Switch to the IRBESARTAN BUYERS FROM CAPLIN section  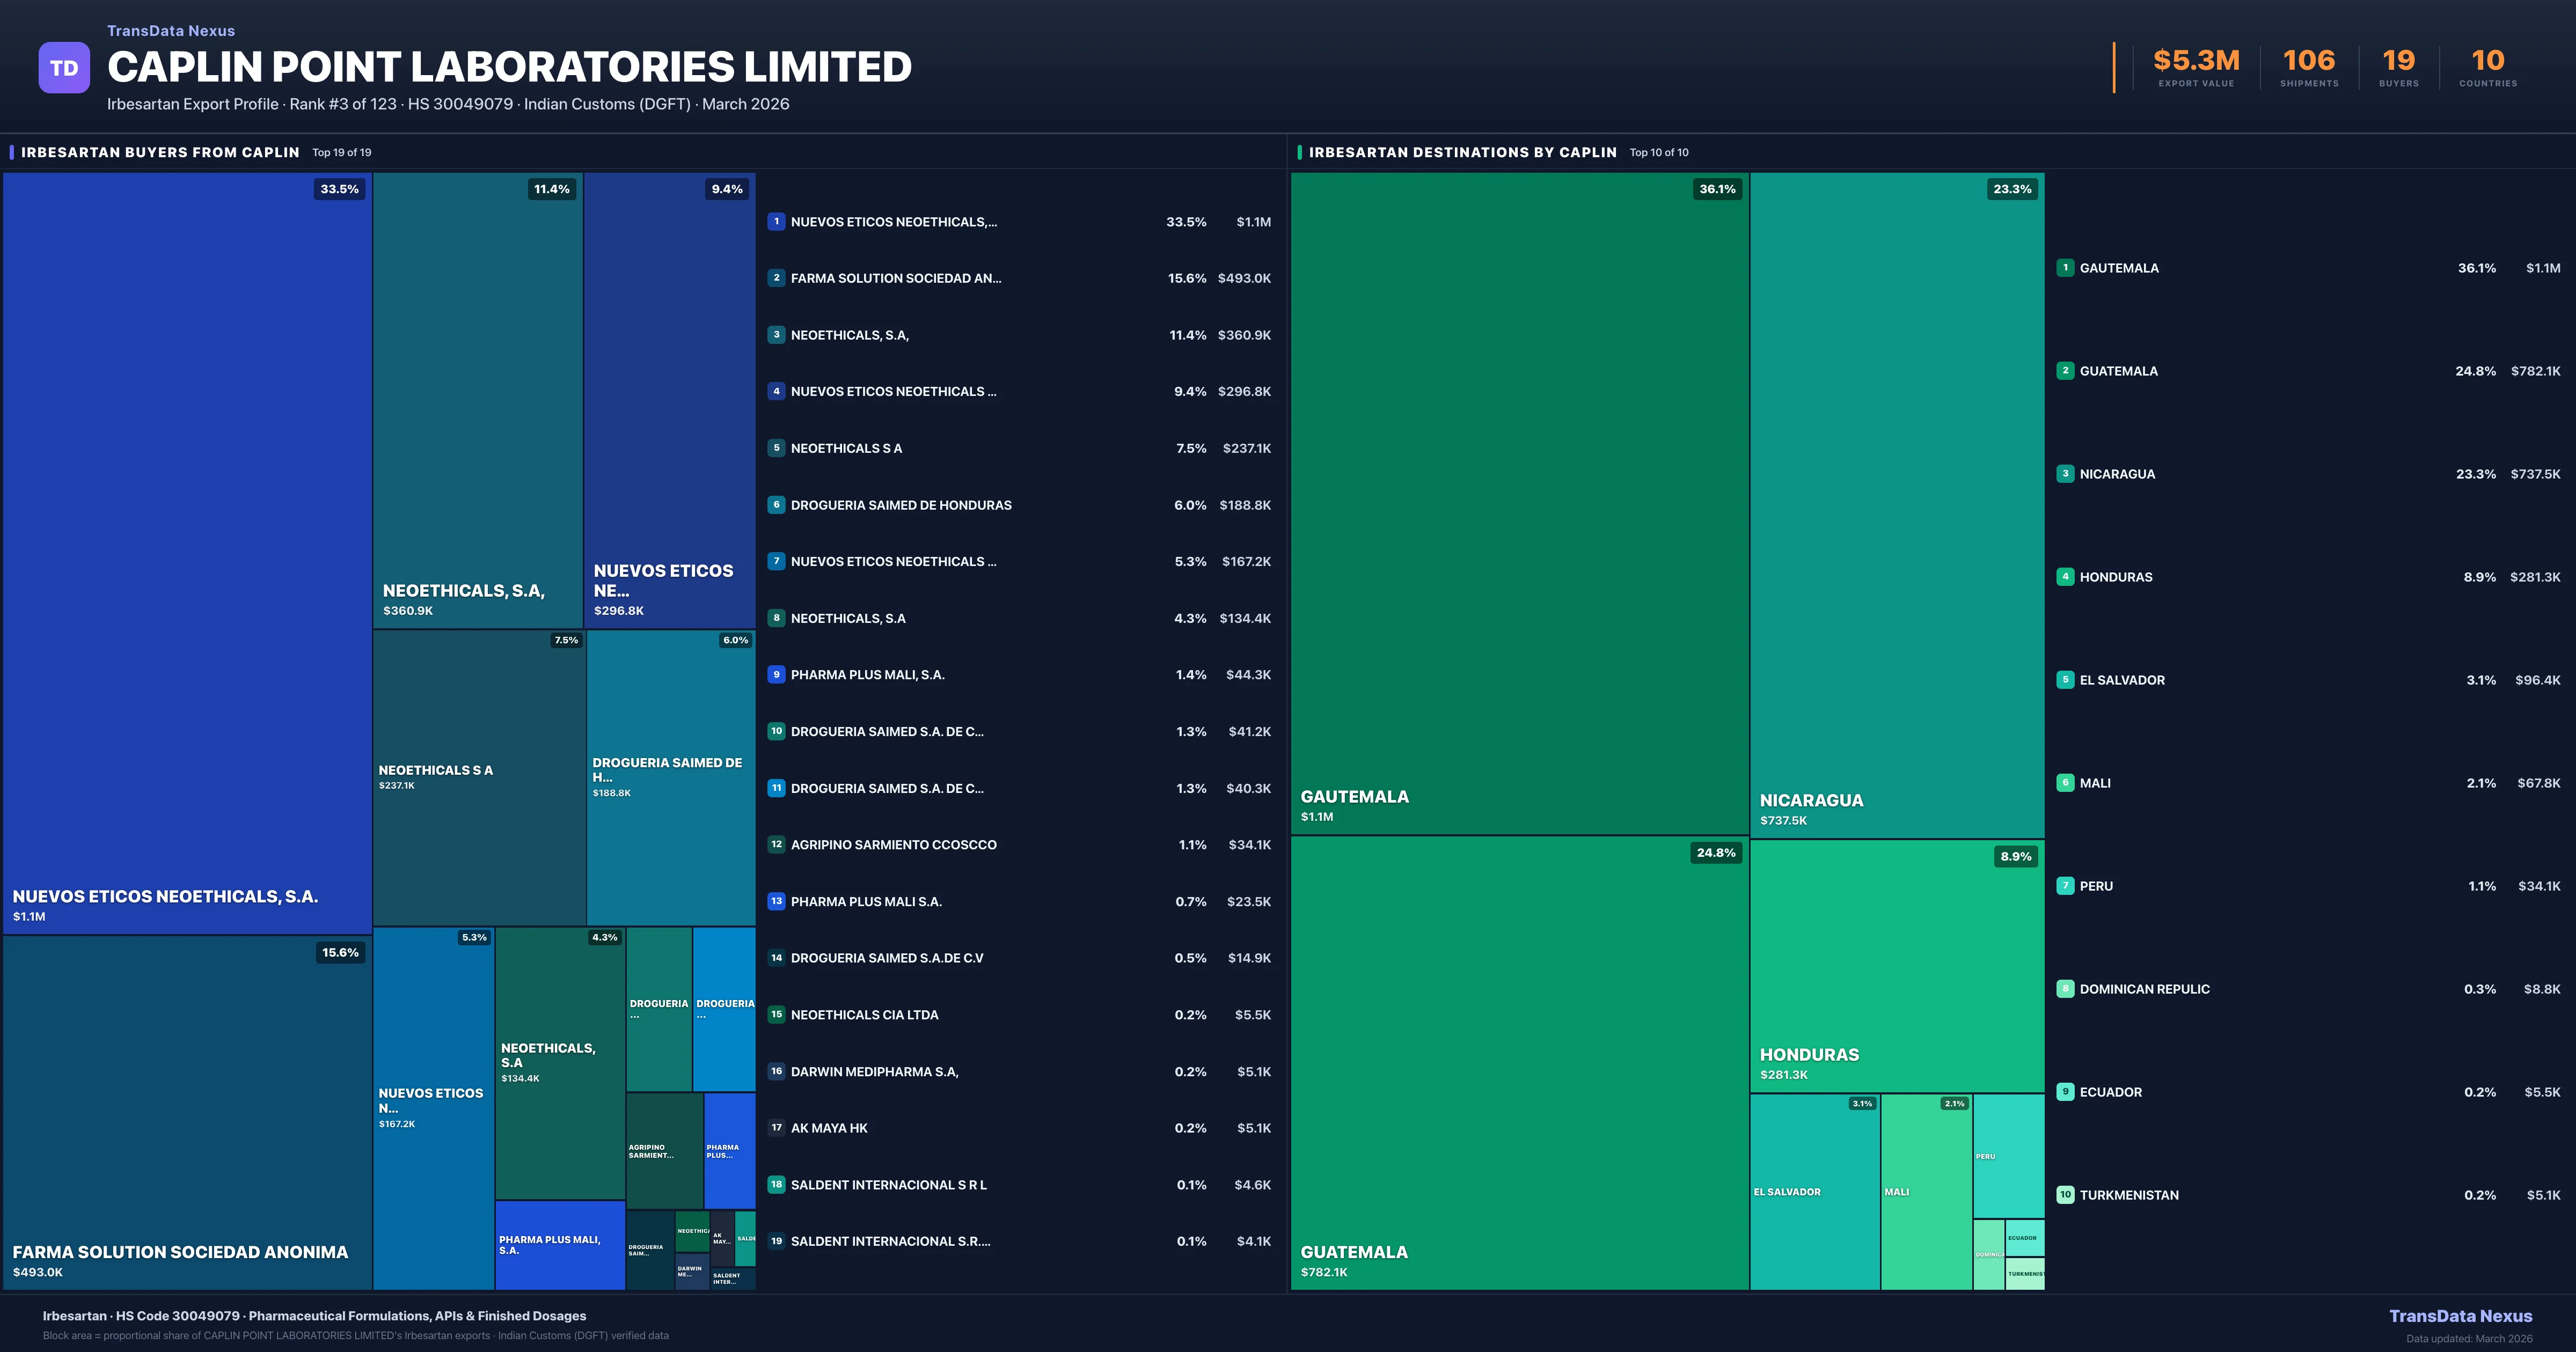pos(160,152)
